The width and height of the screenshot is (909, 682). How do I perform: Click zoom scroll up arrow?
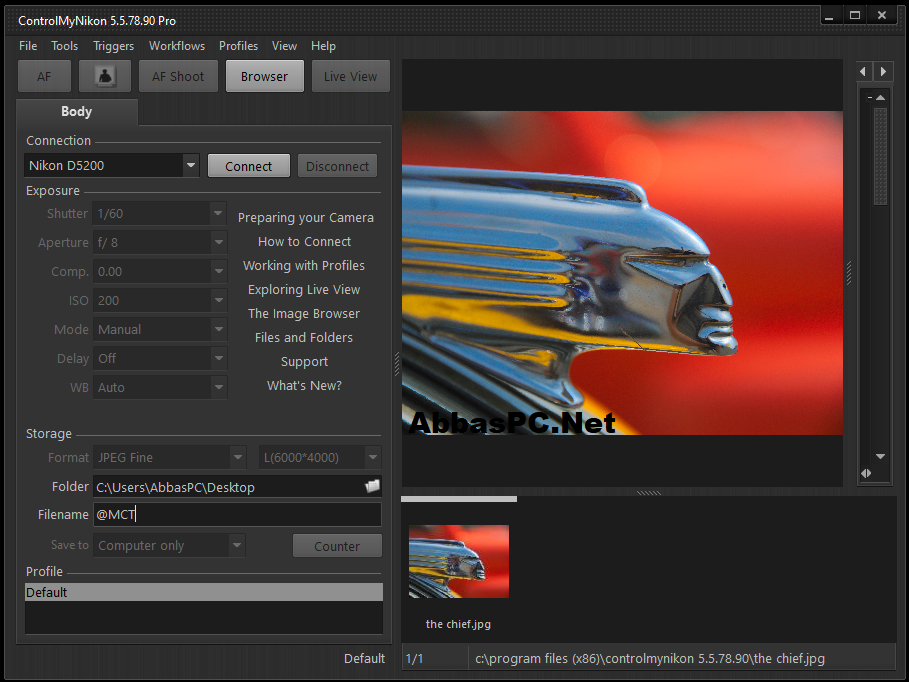coord(881,97)
